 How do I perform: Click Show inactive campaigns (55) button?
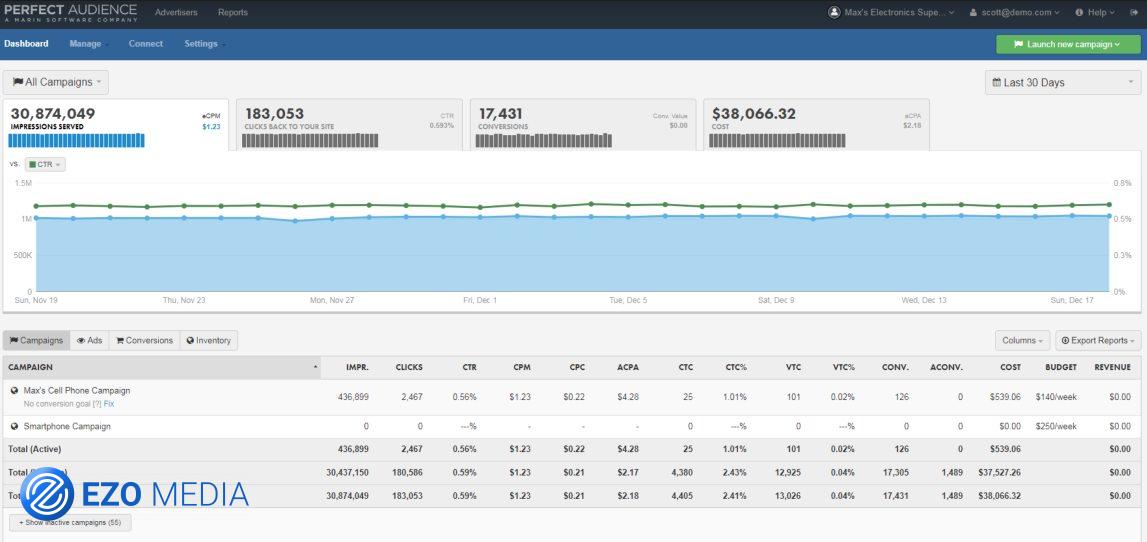click(70, 522)
